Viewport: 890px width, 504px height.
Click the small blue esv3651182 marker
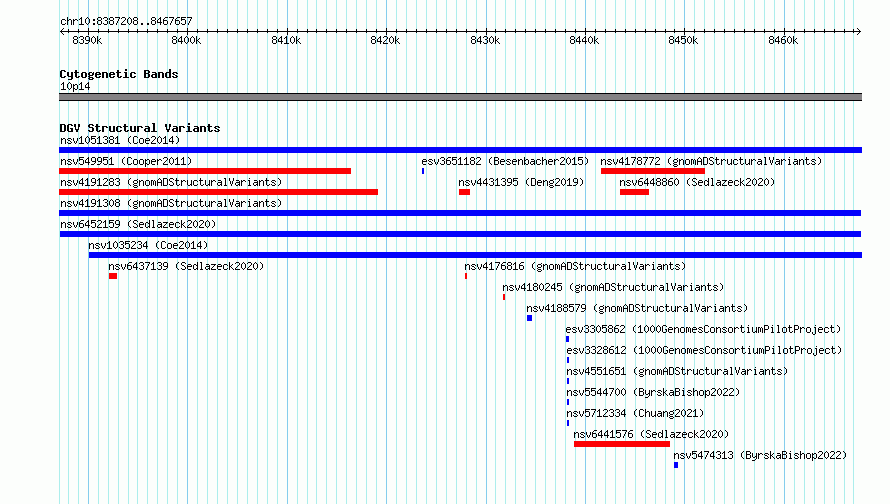tap(423, 171)
